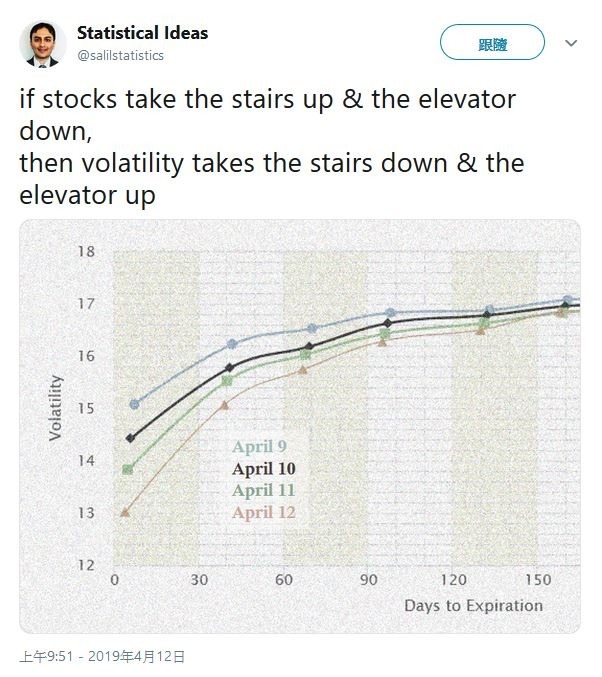This screenshot has width=602, height=677.
Task: Click the April 11 legend label
Action: [263, 490]
